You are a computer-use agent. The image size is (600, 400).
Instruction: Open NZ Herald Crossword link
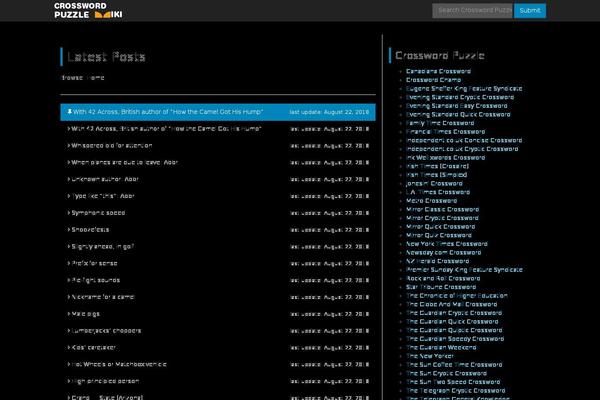click(437, 261)
